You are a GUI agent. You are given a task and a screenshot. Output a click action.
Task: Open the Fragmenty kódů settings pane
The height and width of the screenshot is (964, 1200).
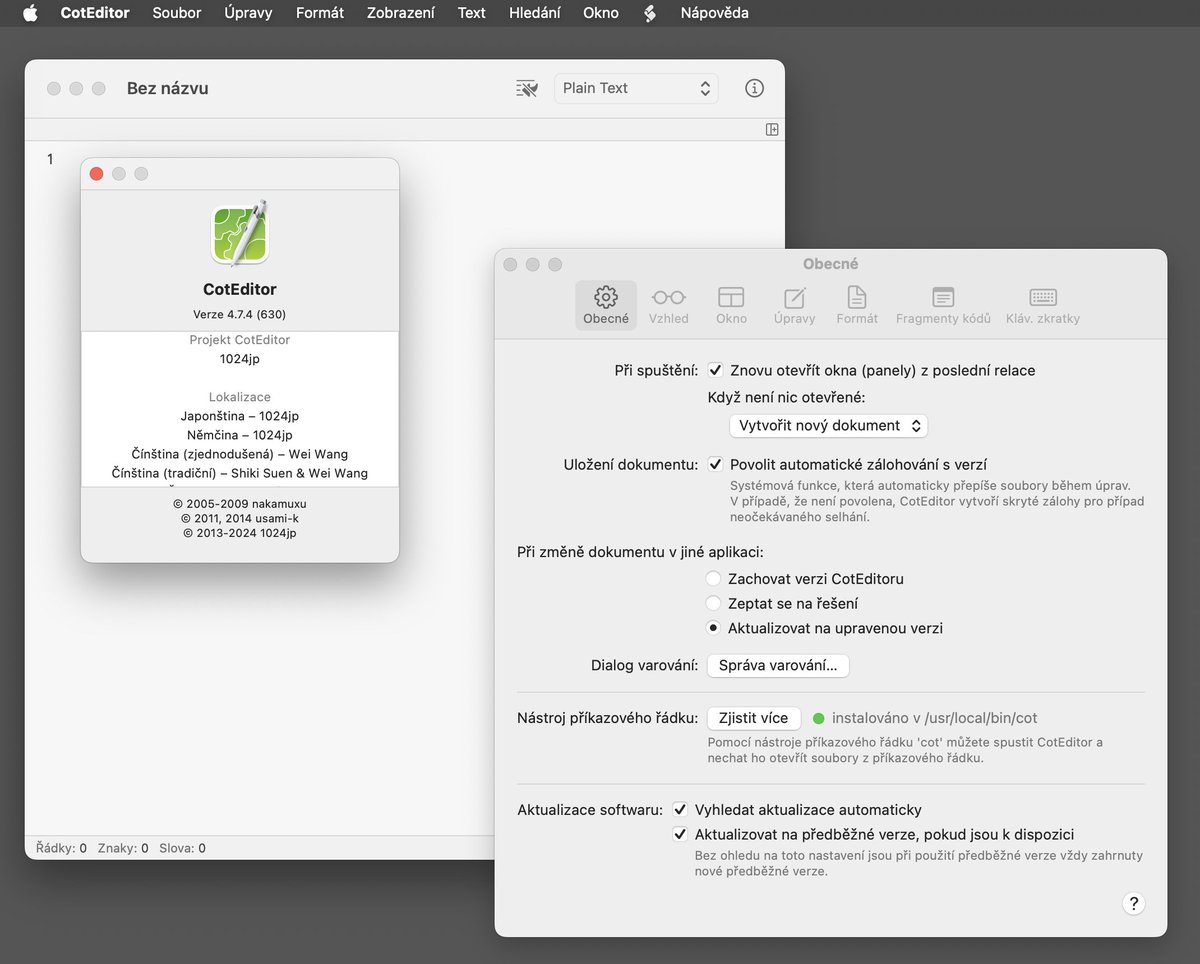[x=943, y=305]
